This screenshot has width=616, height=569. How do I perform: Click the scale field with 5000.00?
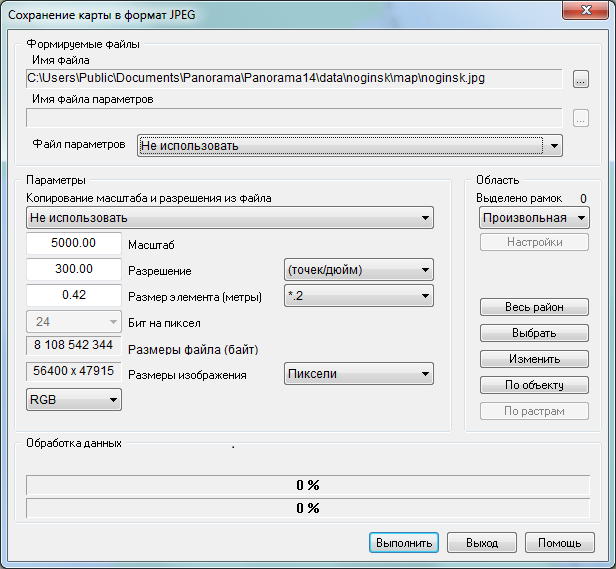click(74, 244)
